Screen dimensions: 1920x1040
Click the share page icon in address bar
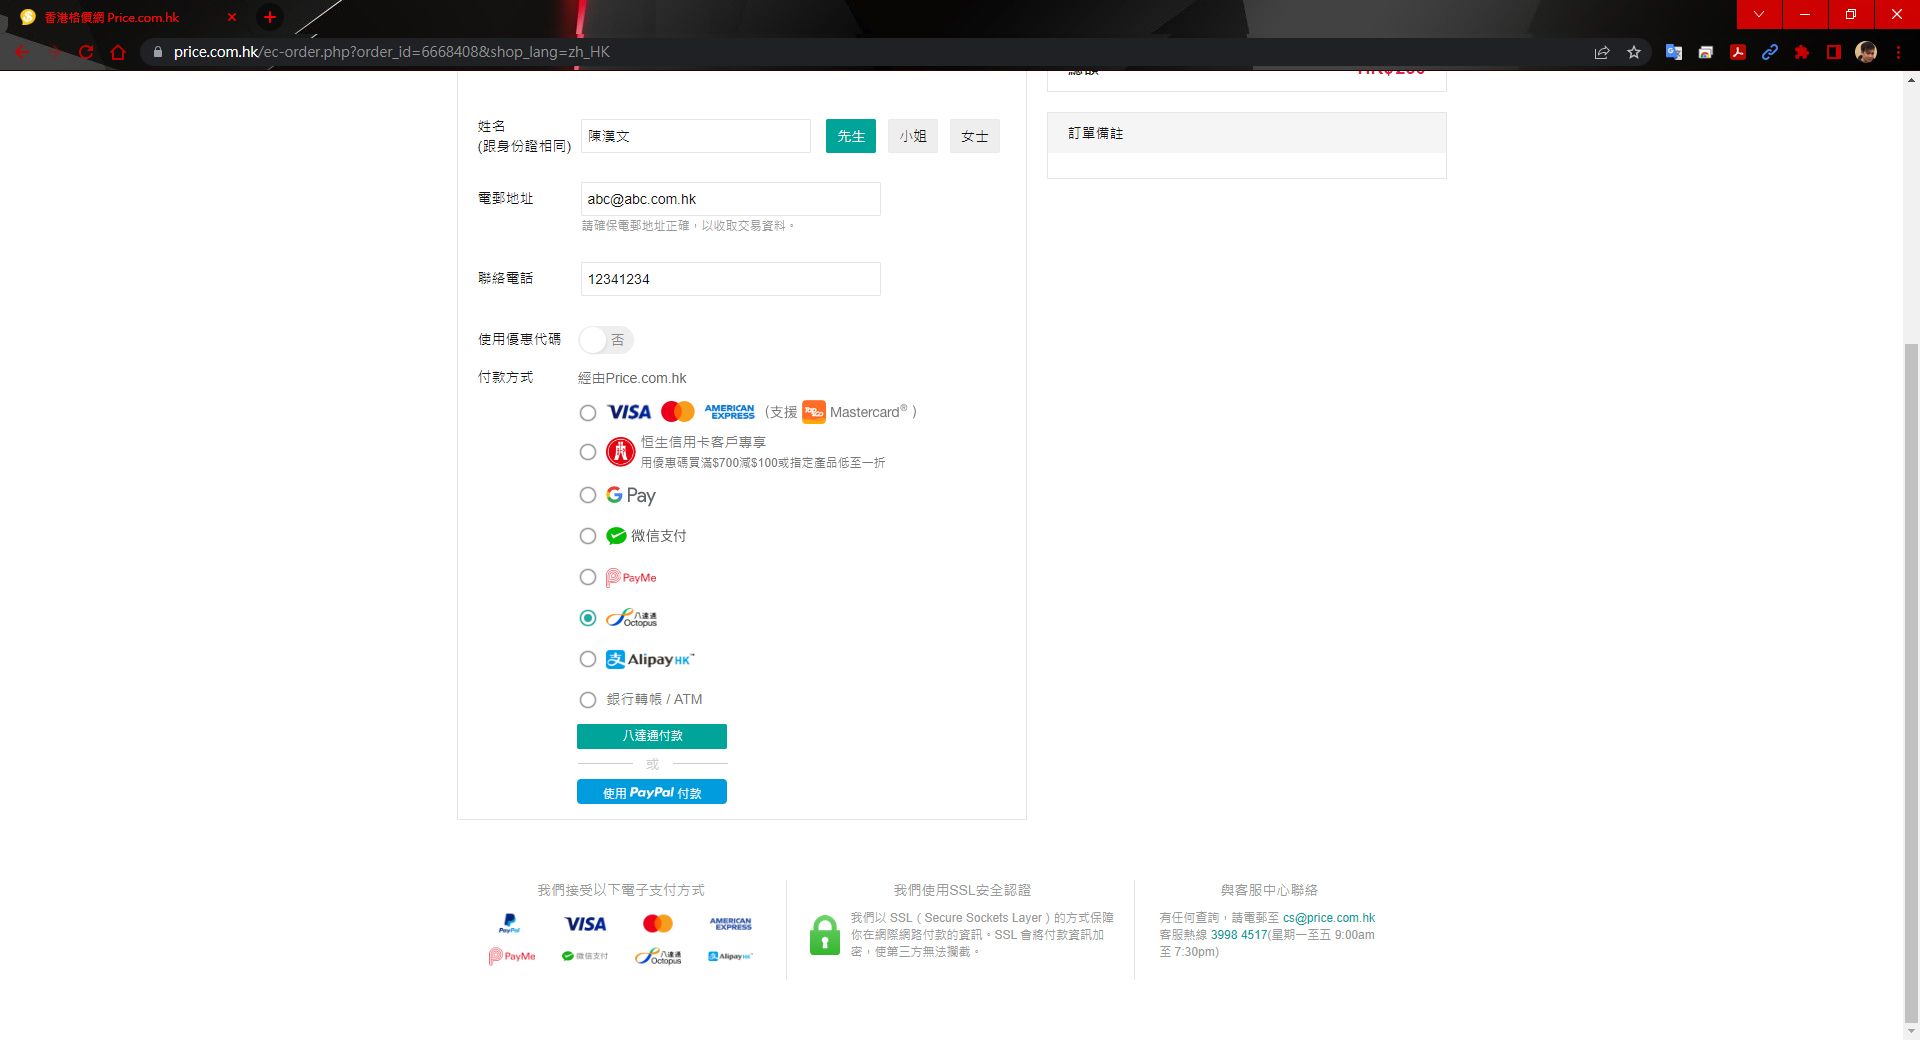coord(1602,52)
